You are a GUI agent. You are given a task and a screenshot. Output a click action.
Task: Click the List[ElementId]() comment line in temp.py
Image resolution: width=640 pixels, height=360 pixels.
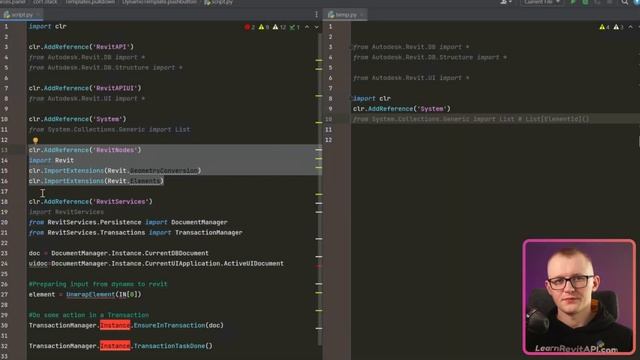471,119
